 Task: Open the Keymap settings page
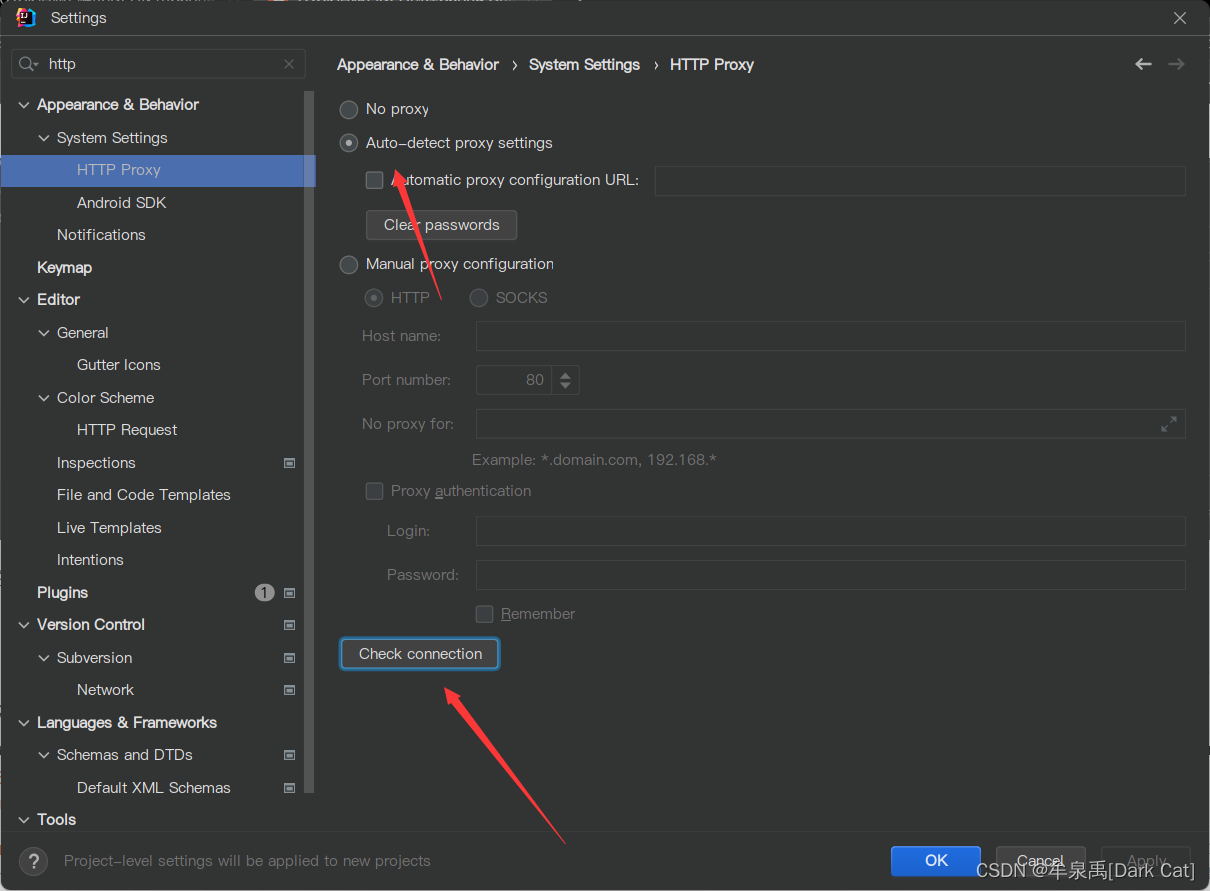64,267
